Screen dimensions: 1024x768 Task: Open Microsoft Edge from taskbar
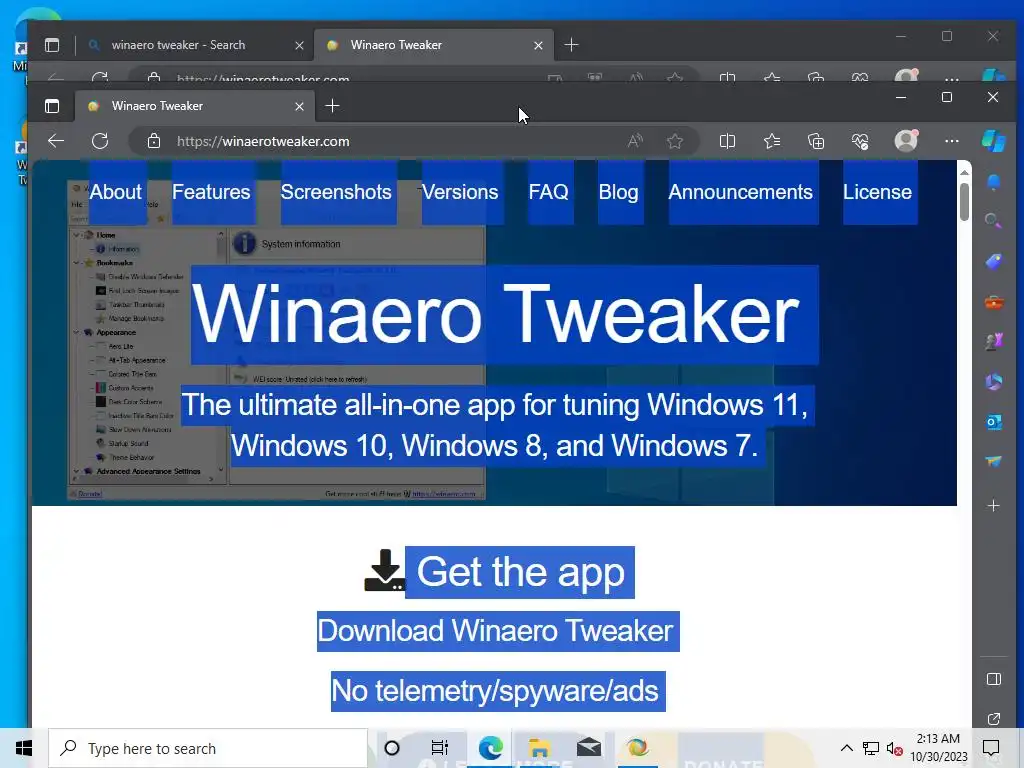pyautogui.click(x=490, y=748)
